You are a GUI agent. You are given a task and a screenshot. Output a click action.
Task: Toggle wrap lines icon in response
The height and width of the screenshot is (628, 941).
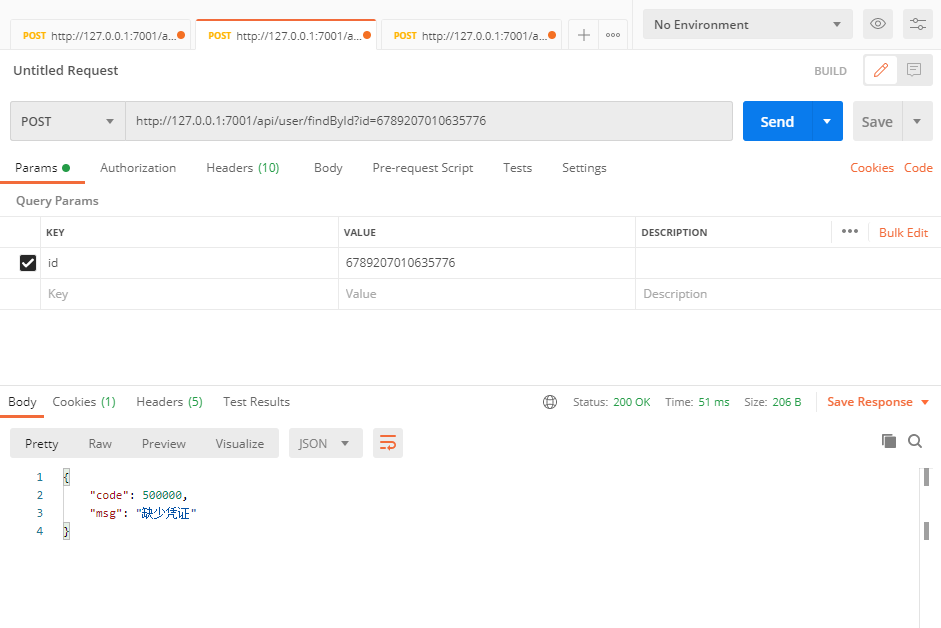[388, 443]
